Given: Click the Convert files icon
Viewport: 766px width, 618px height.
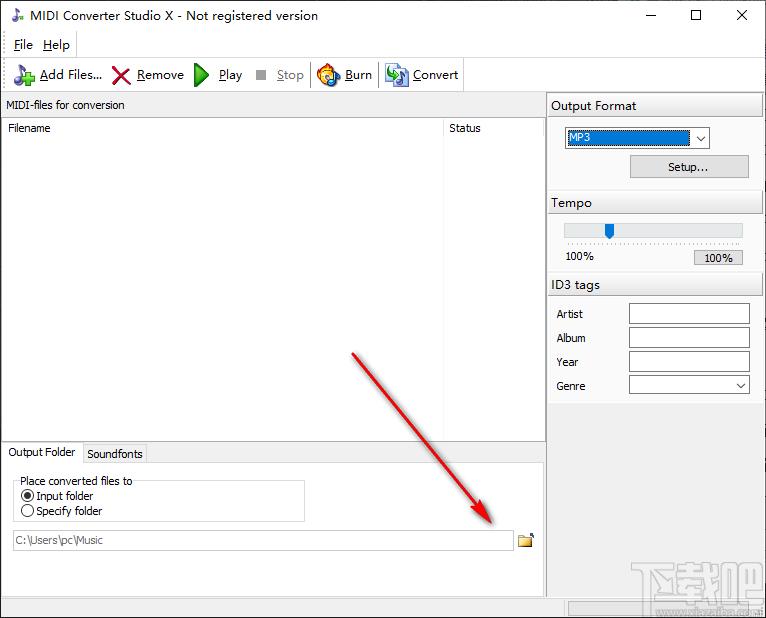Looking at the screenshot, I should (396, 75).
